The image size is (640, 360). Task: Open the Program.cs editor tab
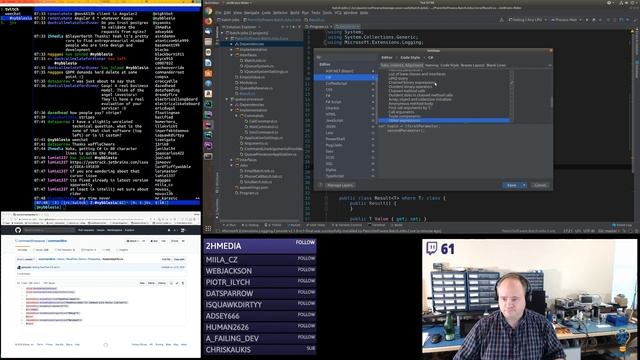pyautogui.click(x=318, y=27)
